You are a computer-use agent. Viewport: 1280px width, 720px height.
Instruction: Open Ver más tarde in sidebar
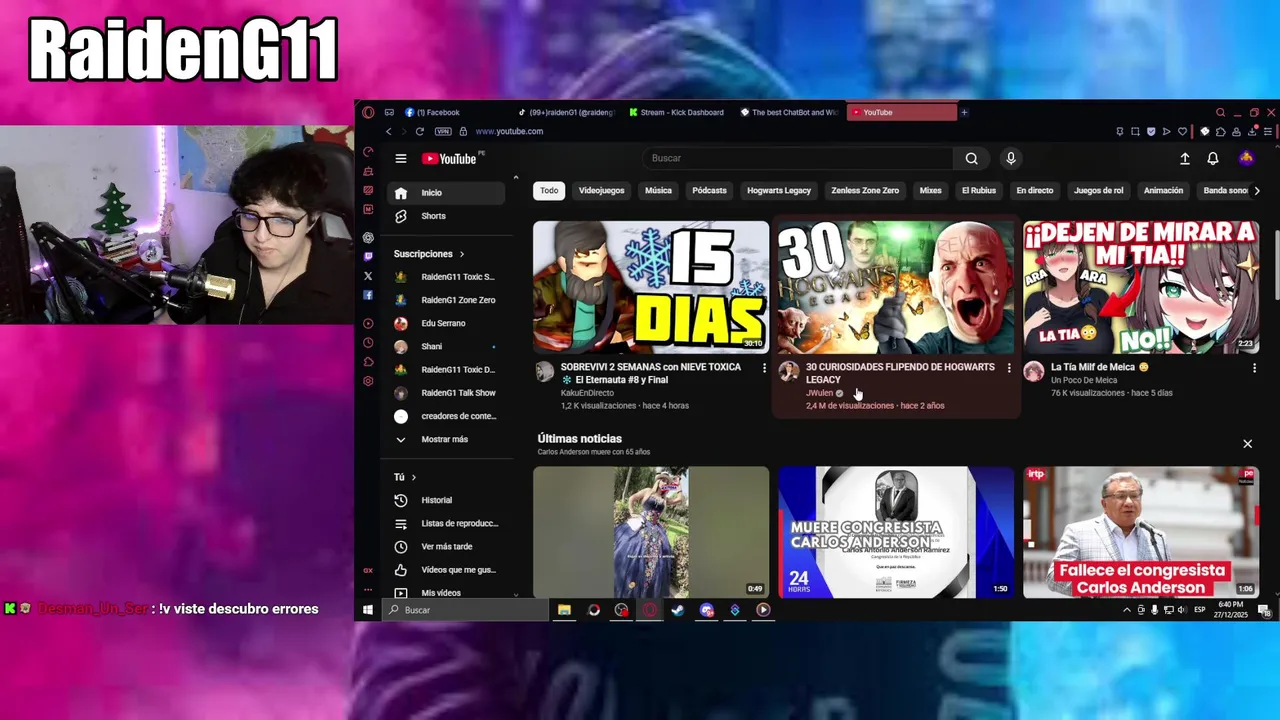(x=446, y=547)
